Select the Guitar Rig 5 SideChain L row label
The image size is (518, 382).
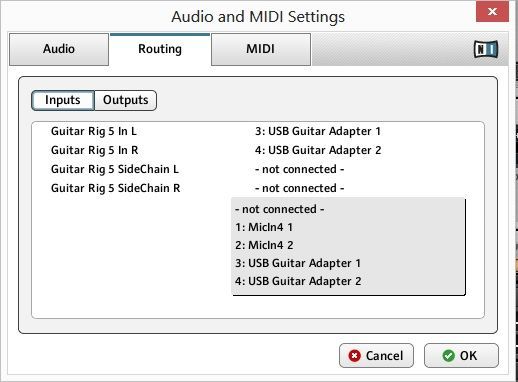(x=115, y=169)
